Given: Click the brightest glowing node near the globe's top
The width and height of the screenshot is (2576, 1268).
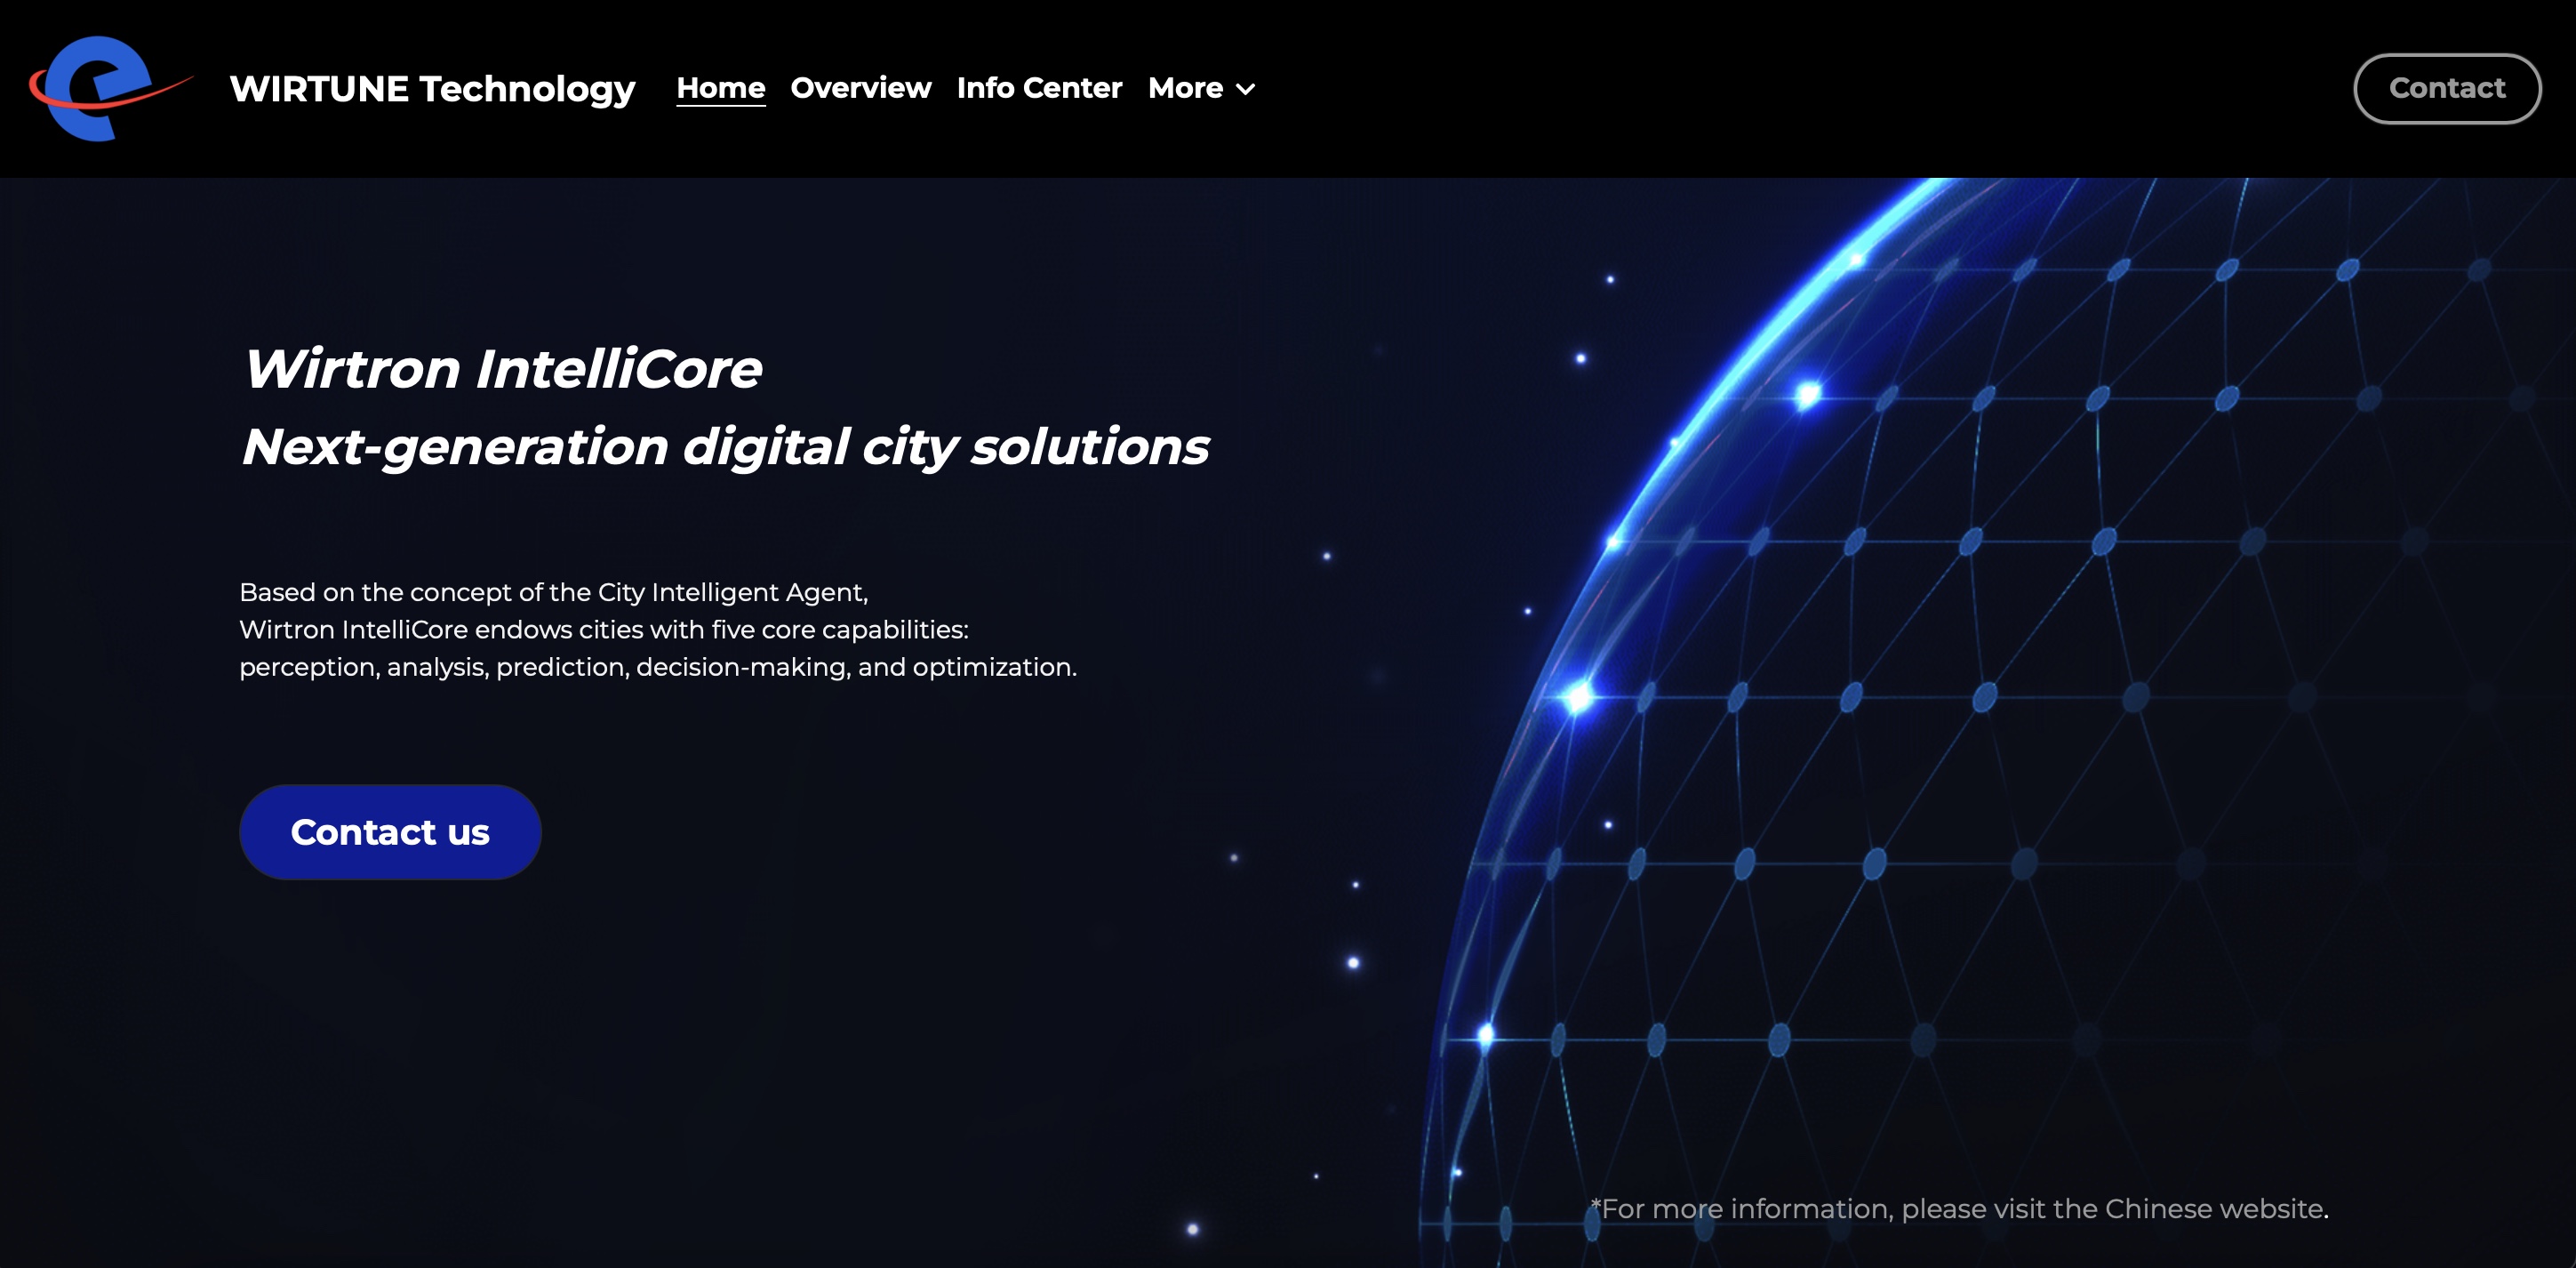Looking at the screenshot, I should pyautogui.click(x=1807, y=394).
